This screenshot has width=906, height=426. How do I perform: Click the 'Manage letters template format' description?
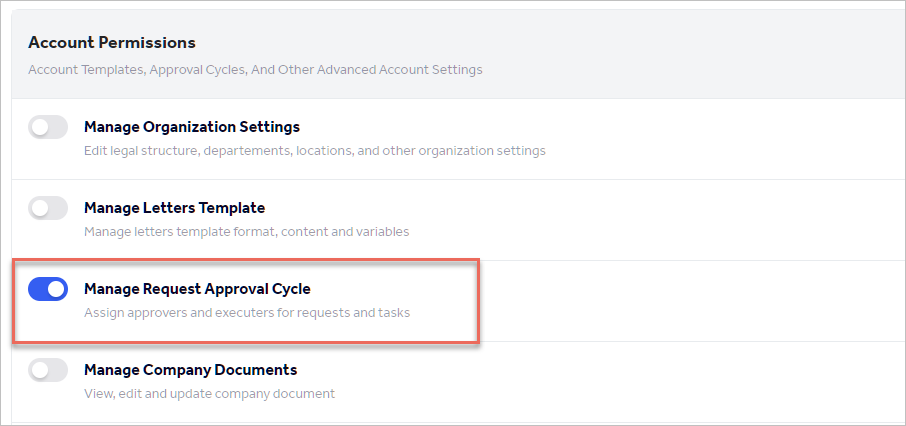[246, 232]
